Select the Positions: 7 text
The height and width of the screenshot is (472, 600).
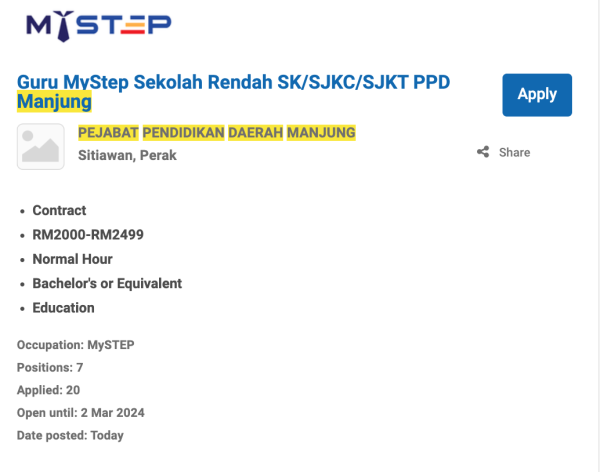(x=50, y=368)
